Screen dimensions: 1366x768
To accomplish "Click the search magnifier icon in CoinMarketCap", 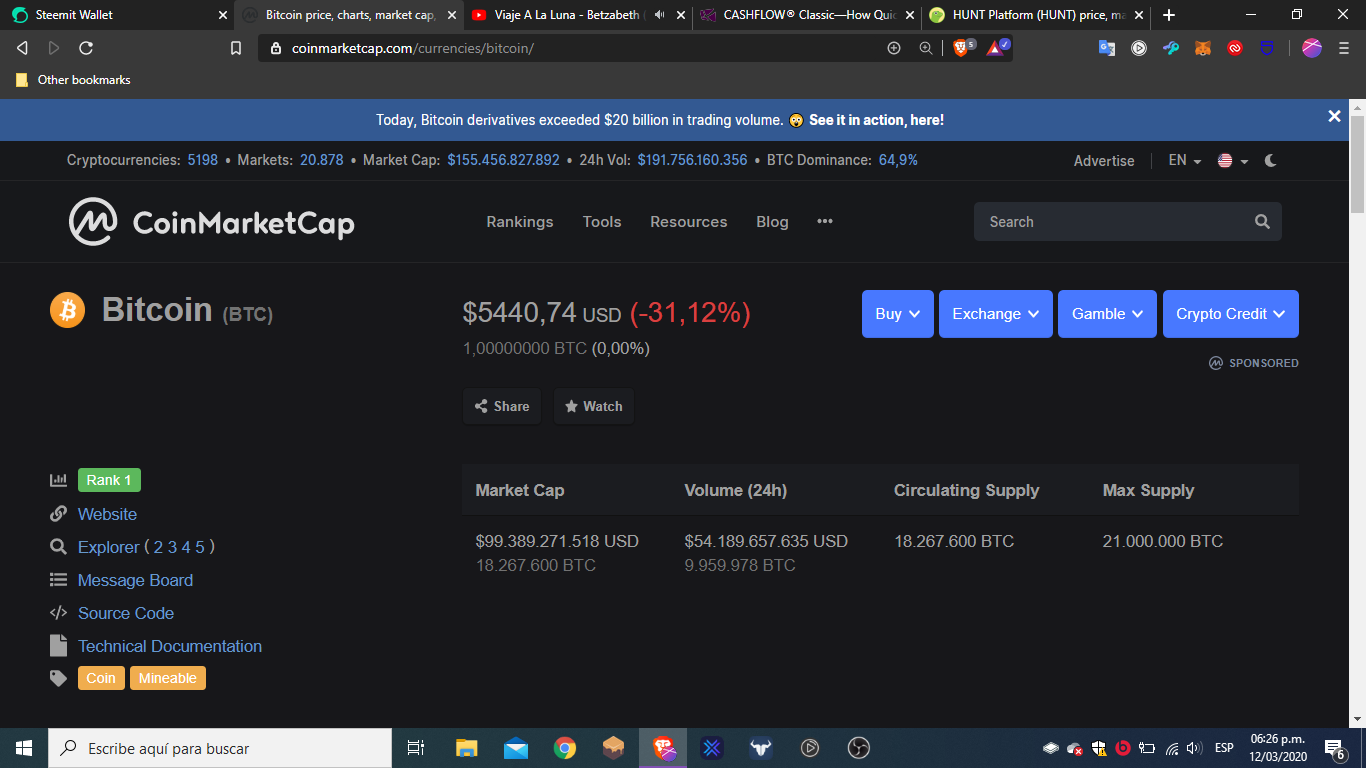I will (x=1262, y=222).
